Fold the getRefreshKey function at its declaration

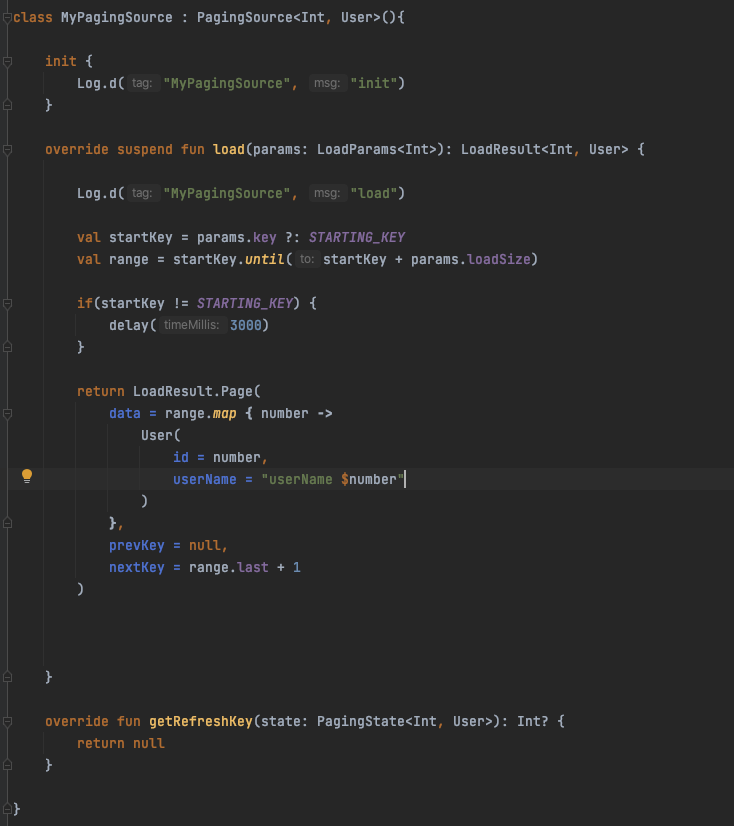click(x=7, y=722)
